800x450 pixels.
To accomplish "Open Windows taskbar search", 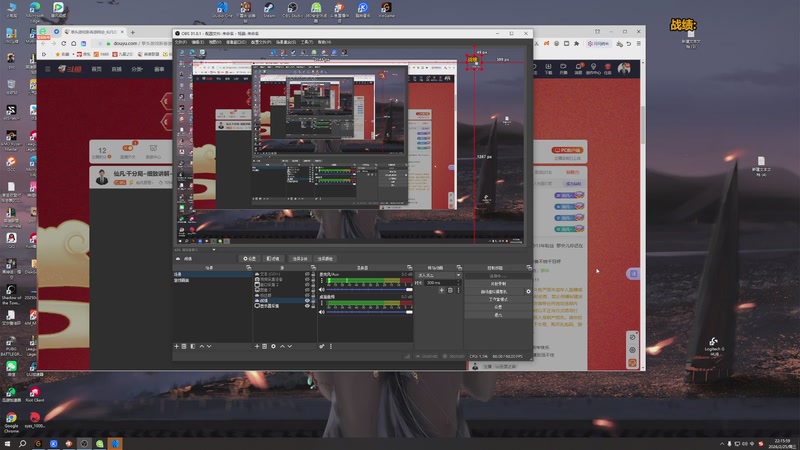I will [x=22, y=444].
